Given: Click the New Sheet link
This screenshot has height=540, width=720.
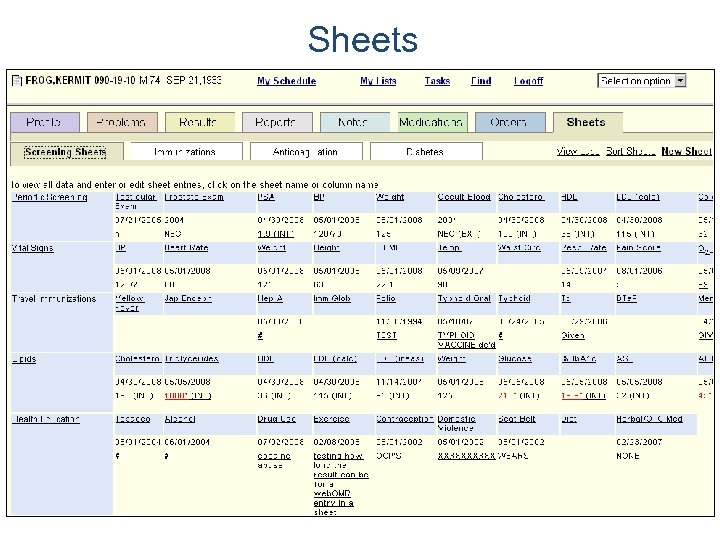Looking at the screenshot, I should click(686, 152).
